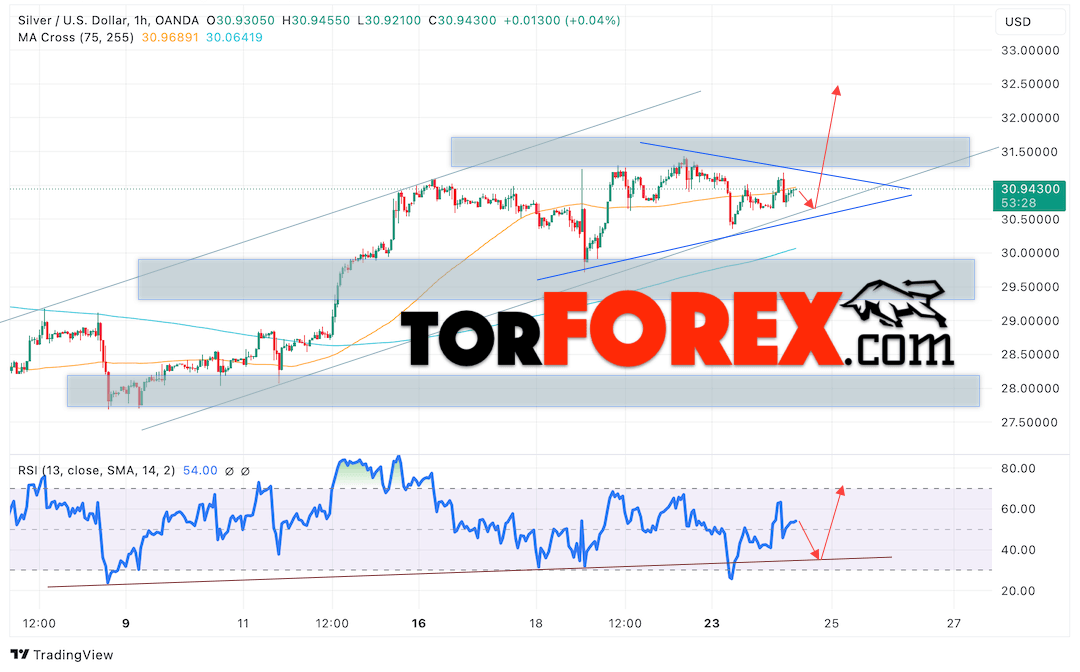1080x672 pixels.
Task: Click the teal MA value 30.06419
Action: point(234,37)
